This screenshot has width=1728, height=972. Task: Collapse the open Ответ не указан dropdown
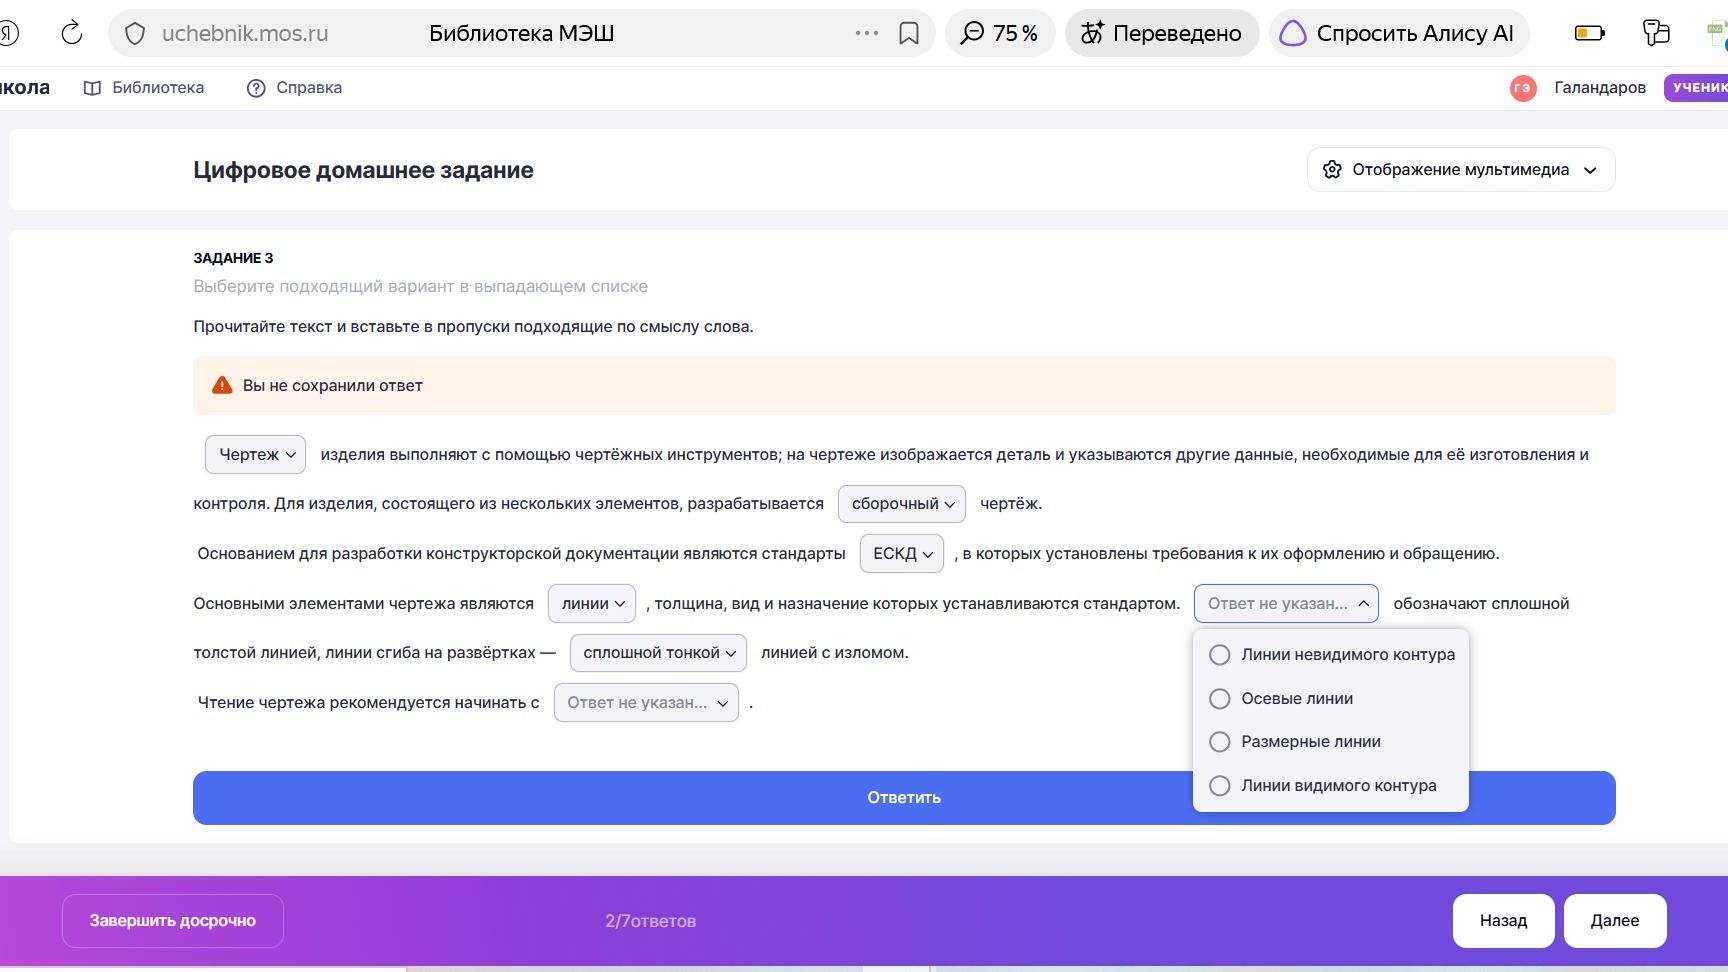(1286, 604)
